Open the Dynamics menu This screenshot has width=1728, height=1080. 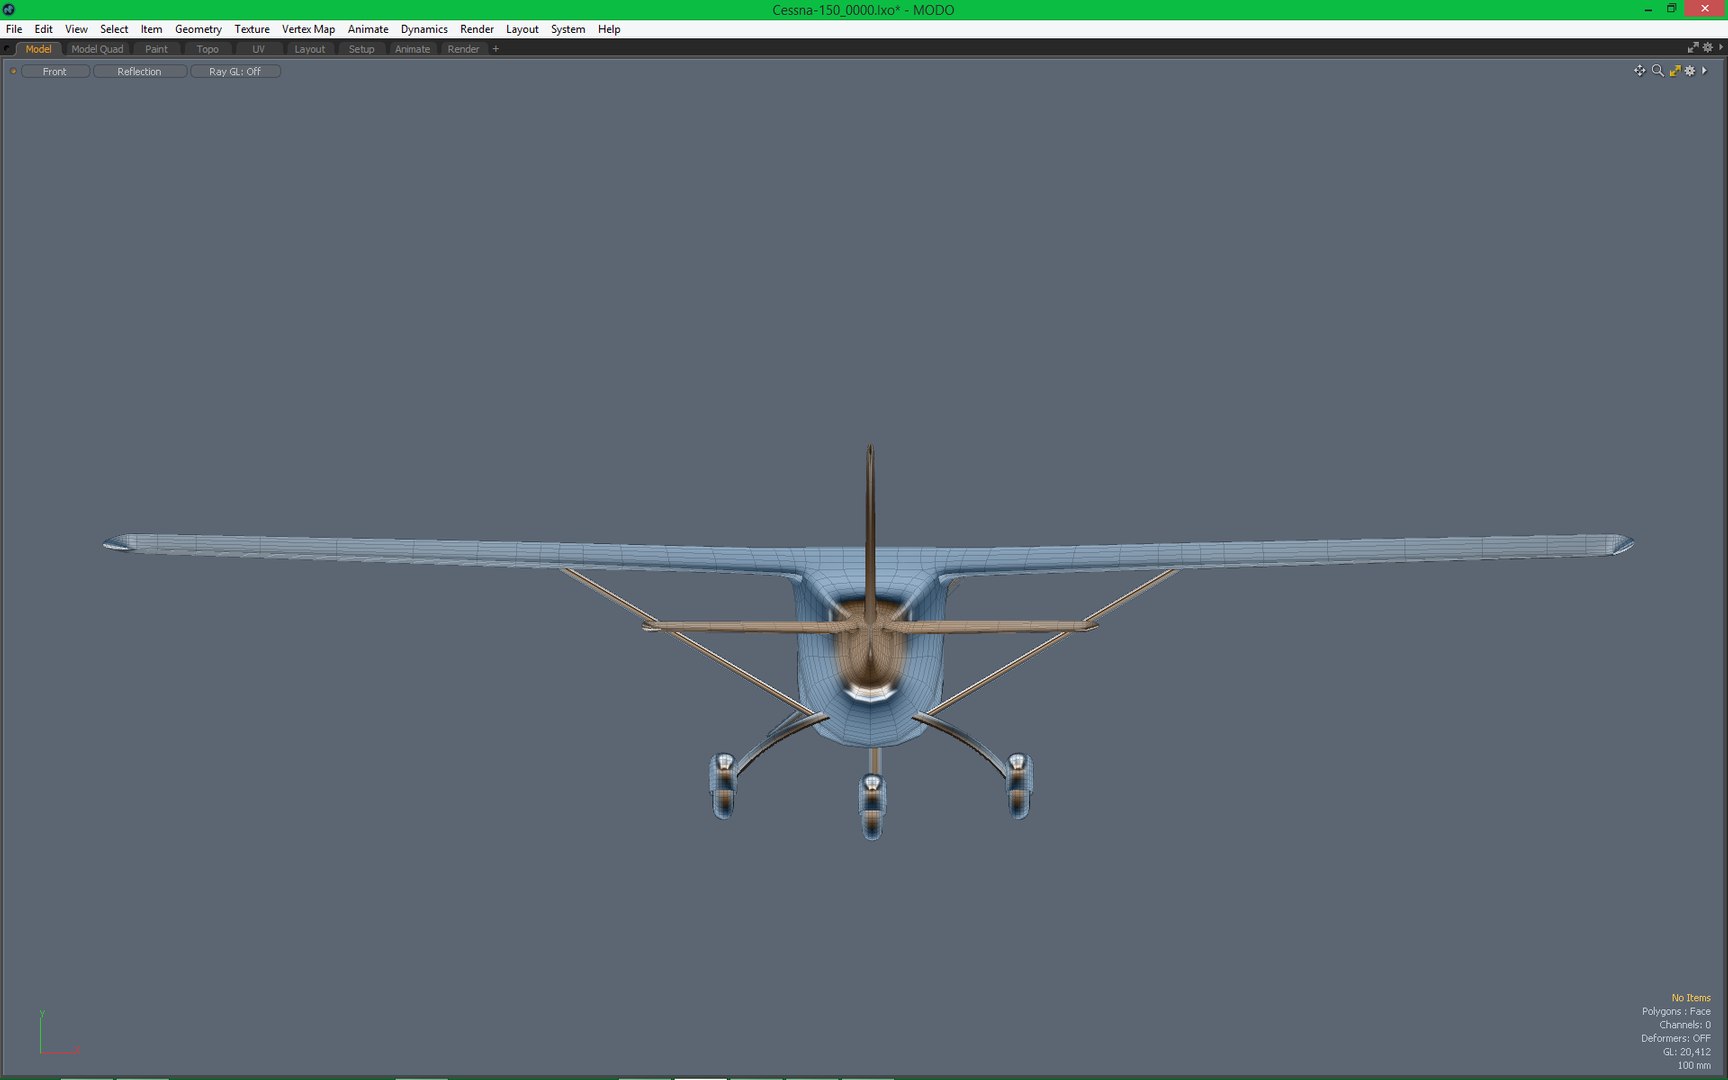[424, 29]
